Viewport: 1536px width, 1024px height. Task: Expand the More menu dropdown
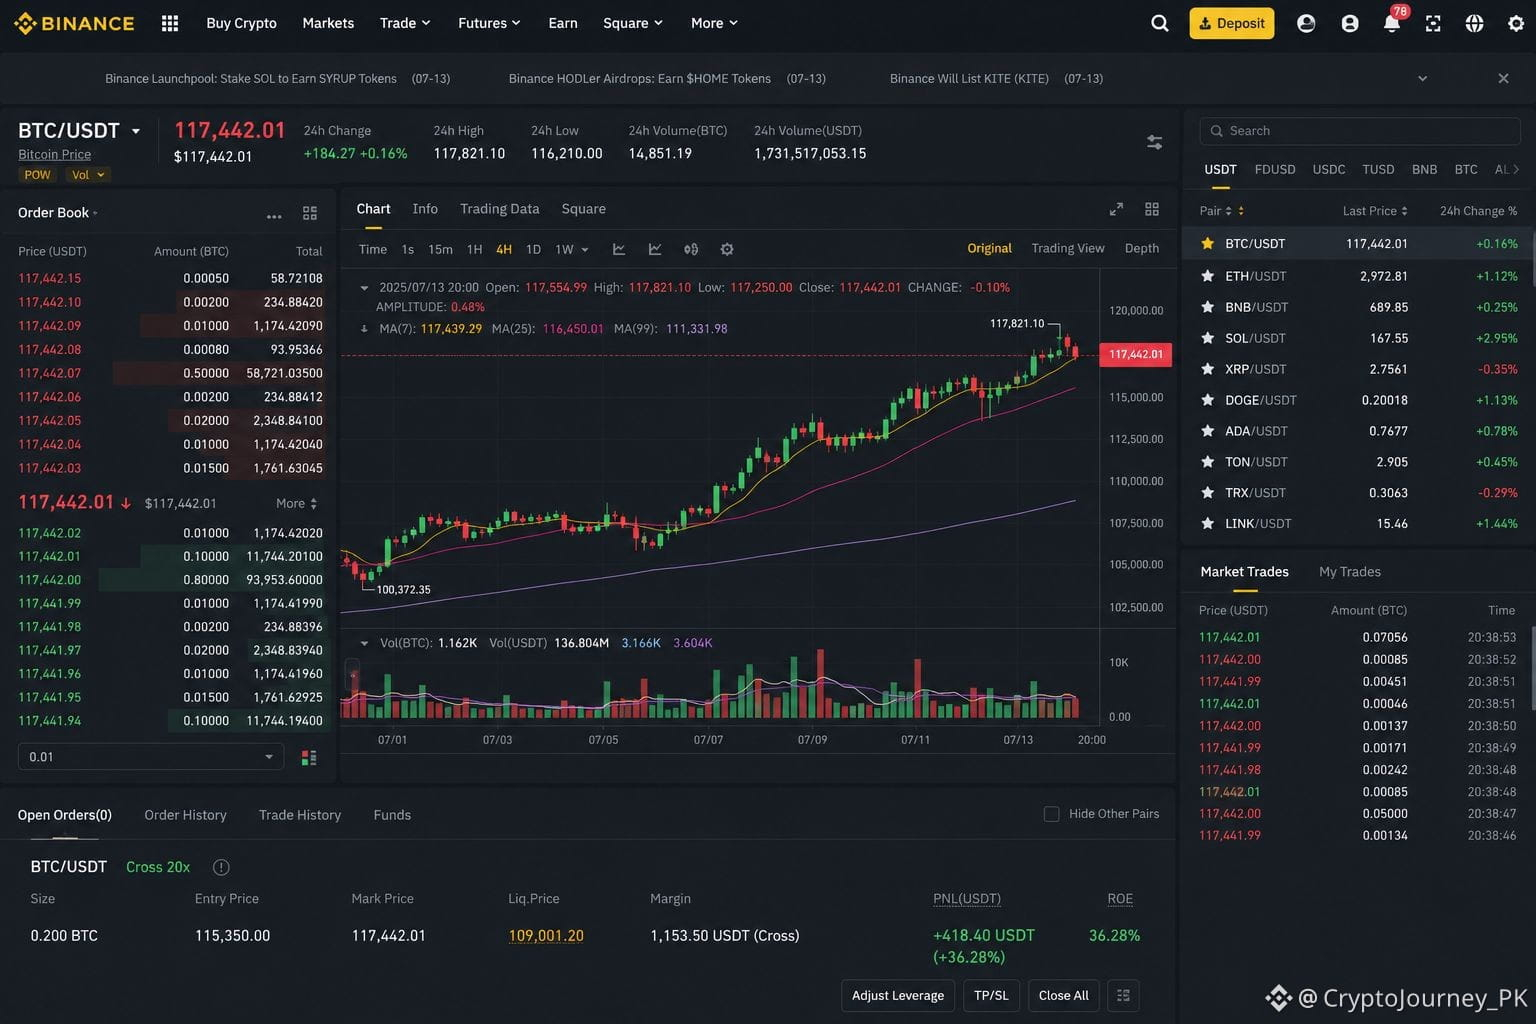pyautogui.click(x=714, y=23)
